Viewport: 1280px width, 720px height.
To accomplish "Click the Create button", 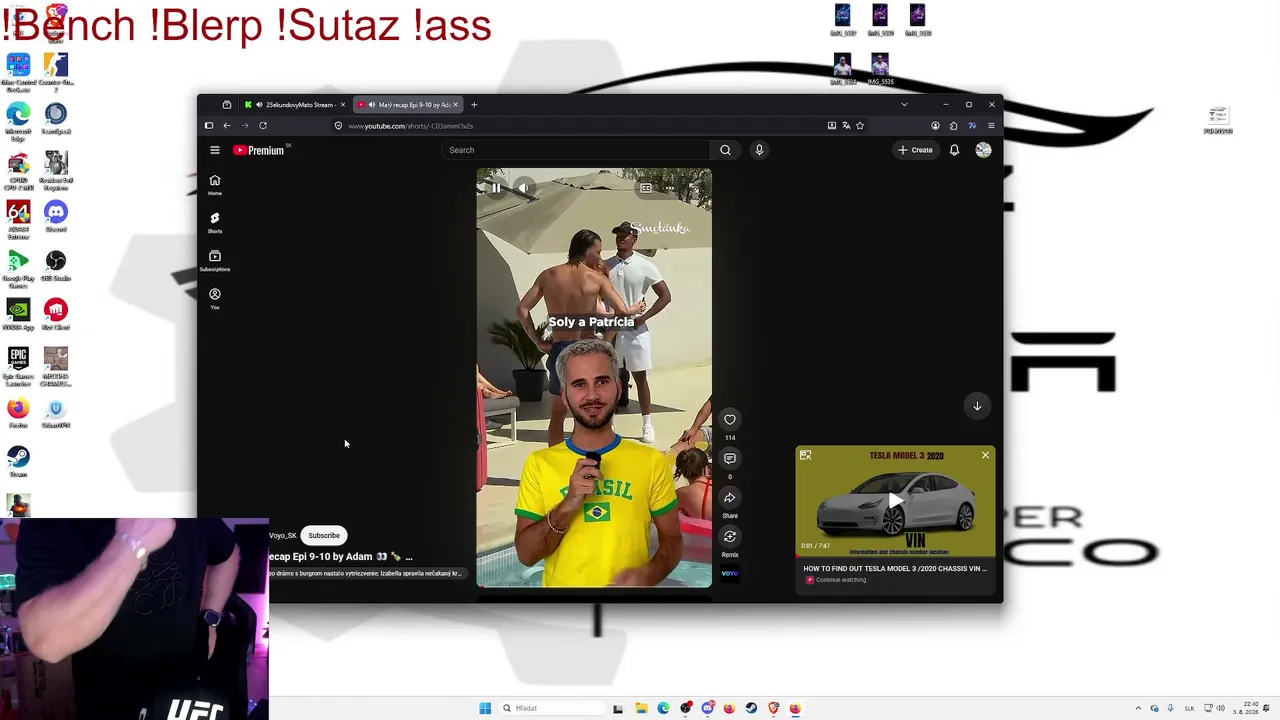I will click(915, 150).
